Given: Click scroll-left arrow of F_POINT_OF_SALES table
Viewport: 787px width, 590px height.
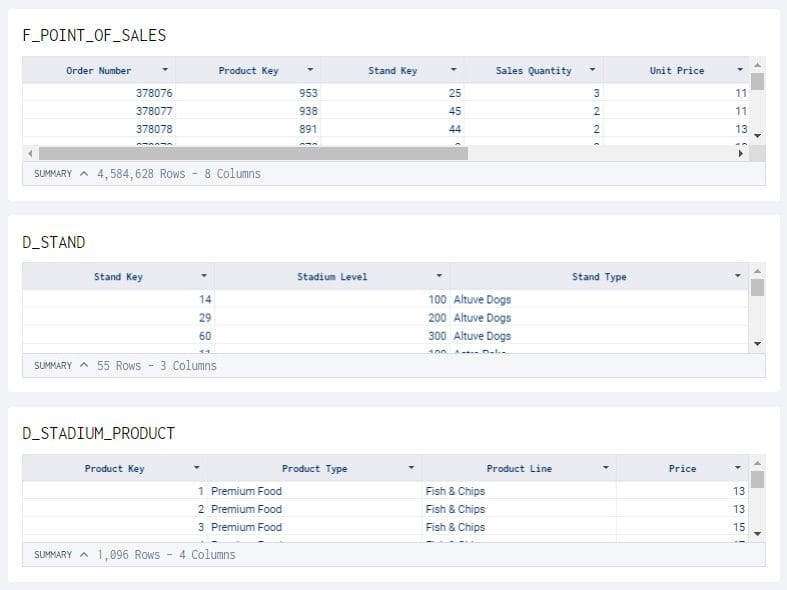Looking at the screenshot, I should [x=31, y=154].
